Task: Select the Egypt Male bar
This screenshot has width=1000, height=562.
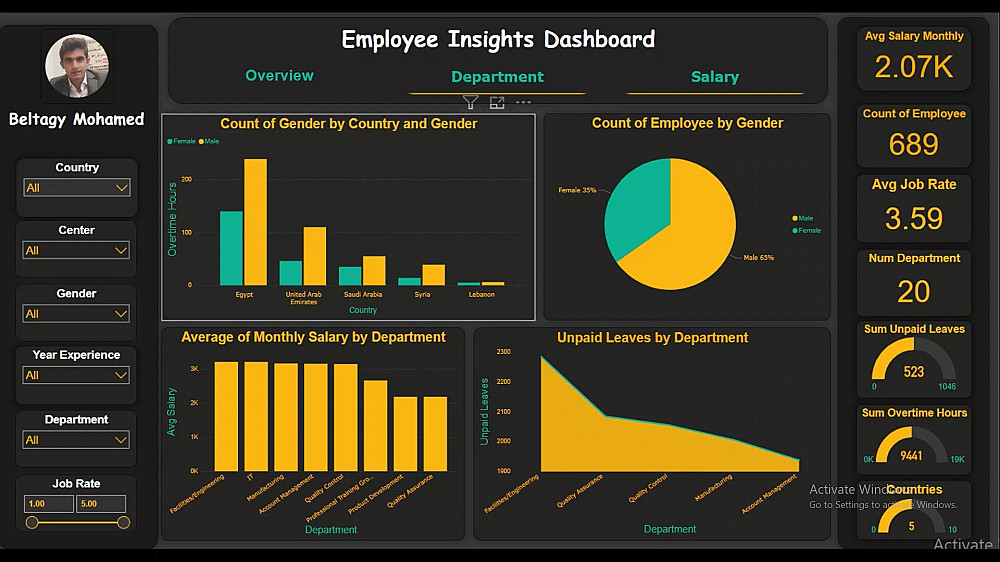Action: coord(255,221)
